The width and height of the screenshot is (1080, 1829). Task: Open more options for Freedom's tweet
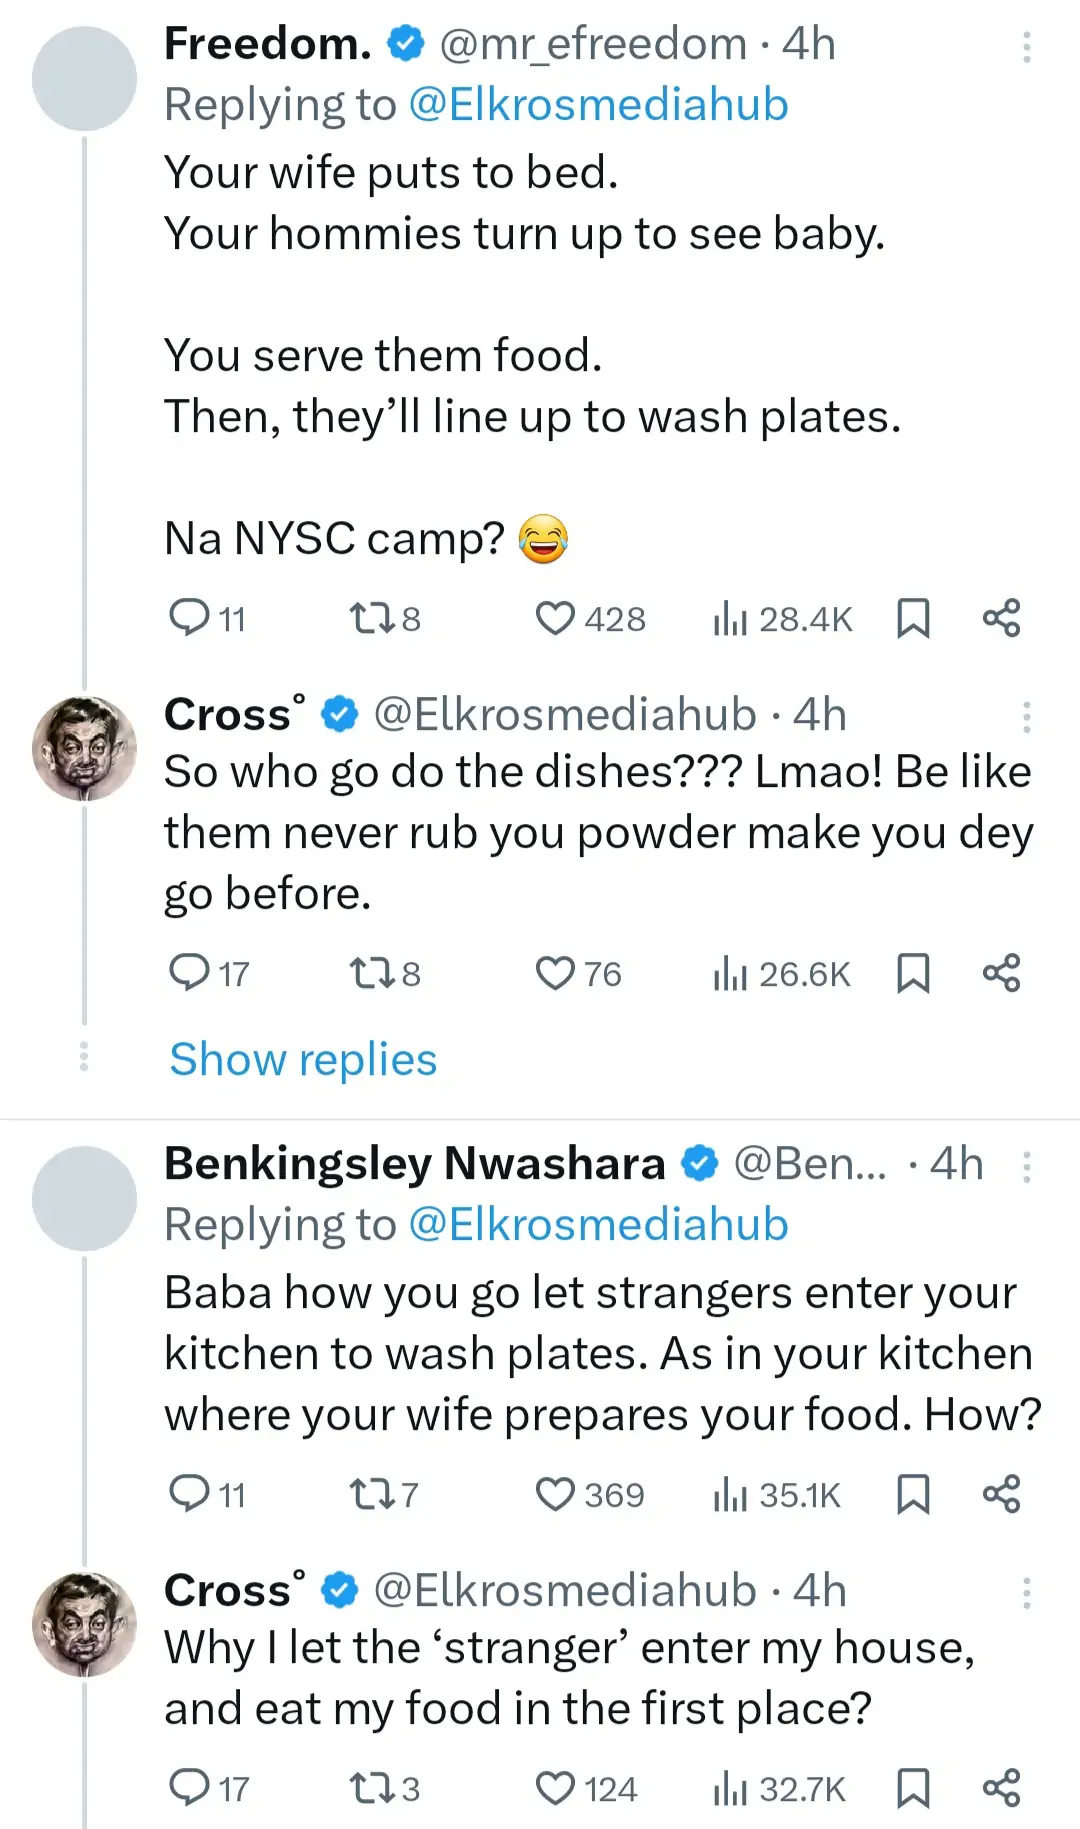1026,47
